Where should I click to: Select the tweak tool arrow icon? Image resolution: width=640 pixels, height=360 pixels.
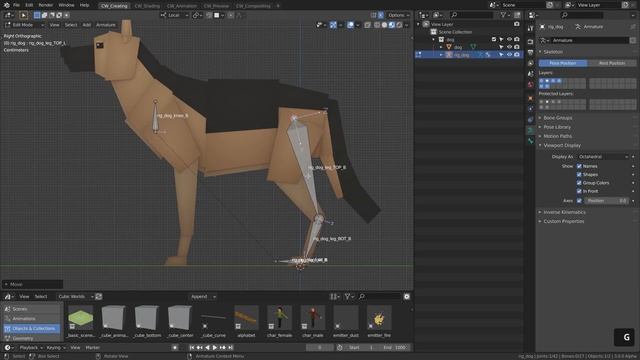pyautogui.click(x=23, y=15)
